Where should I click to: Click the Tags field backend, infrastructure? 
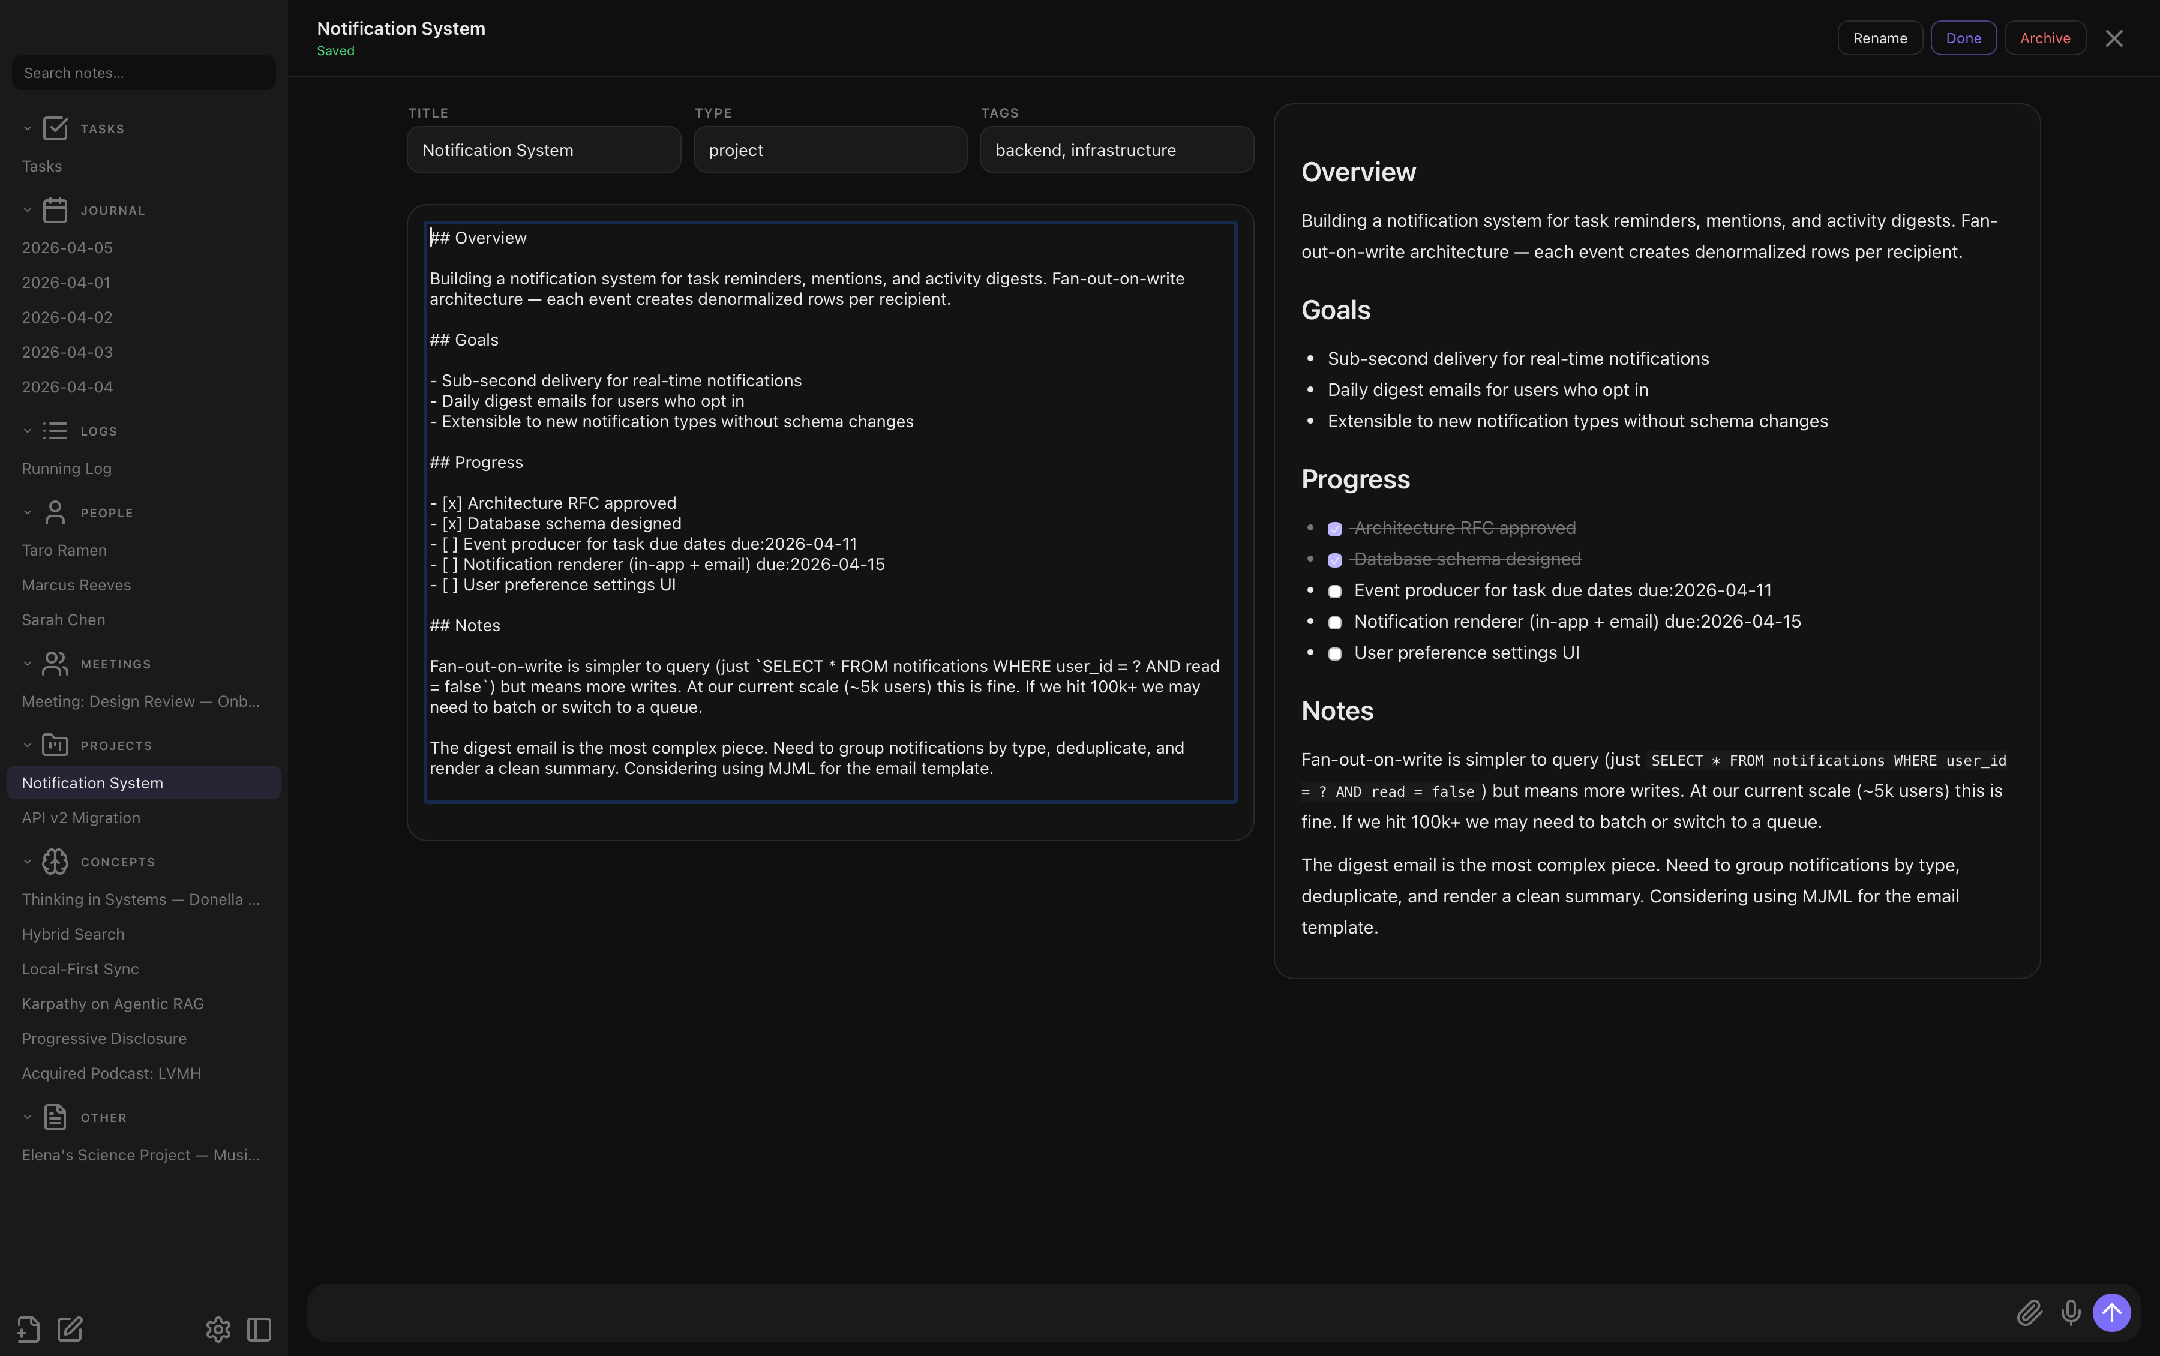(1117, 150)
